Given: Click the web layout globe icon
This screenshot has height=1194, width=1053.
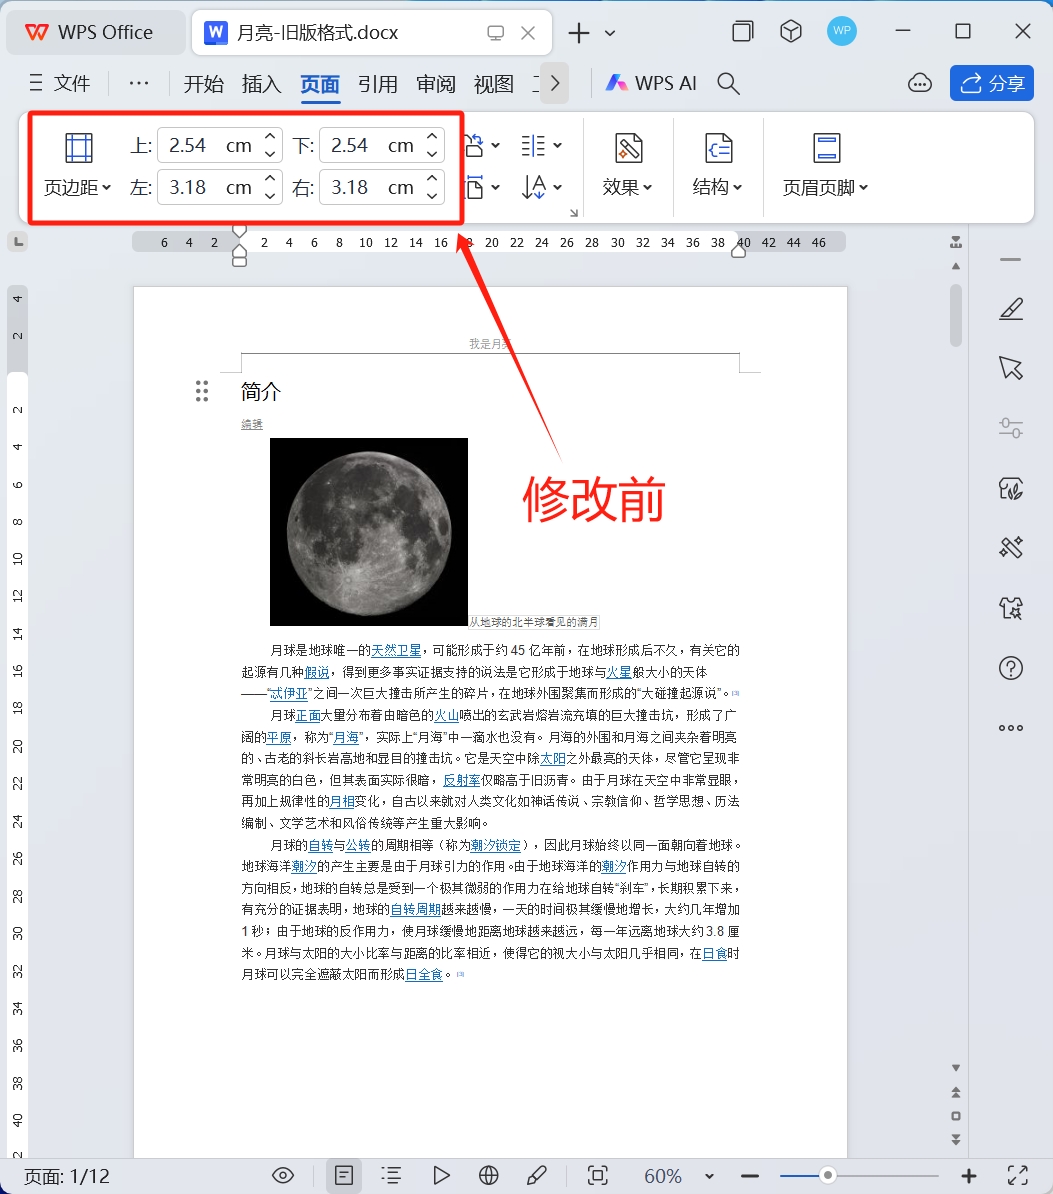Looking at the screenshot, I should click(489, 1176).
